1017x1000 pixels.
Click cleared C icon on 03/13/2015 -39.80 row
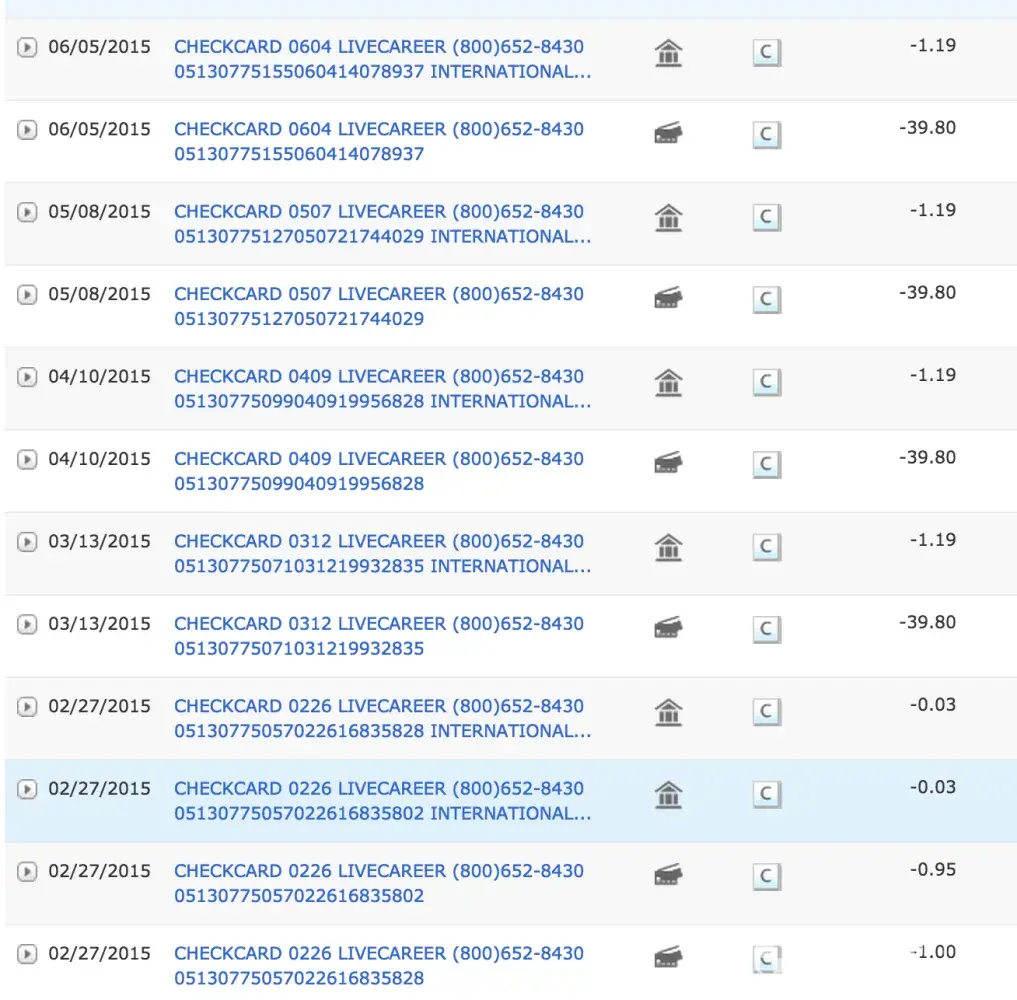tap(767, 629)
